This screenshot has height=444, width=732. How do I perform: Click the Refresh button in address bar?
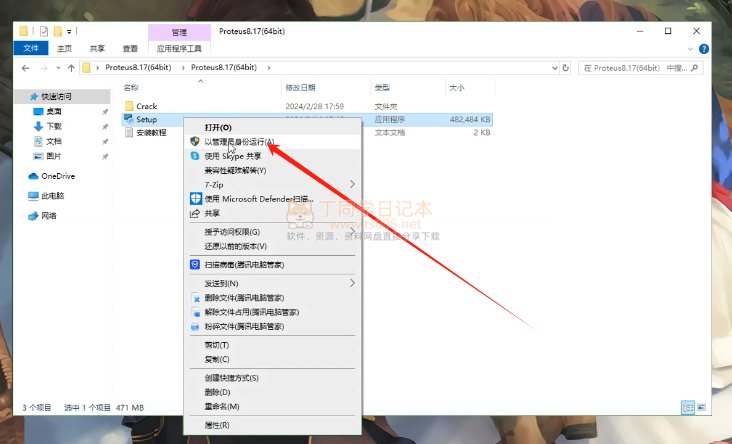click(565, 68)
